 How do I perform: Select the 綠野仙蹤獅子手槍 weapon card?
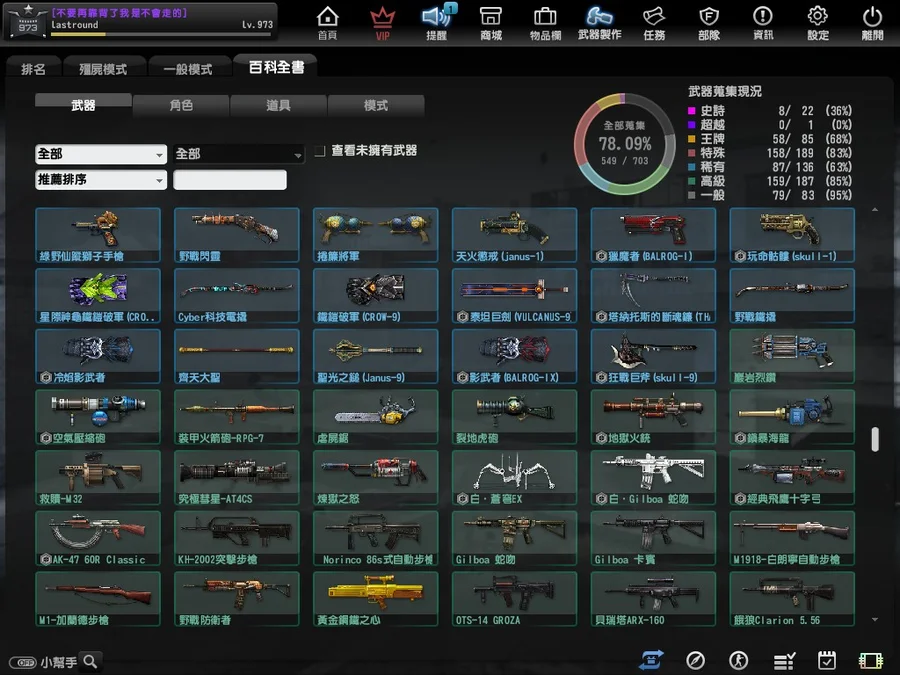[98, 235]
